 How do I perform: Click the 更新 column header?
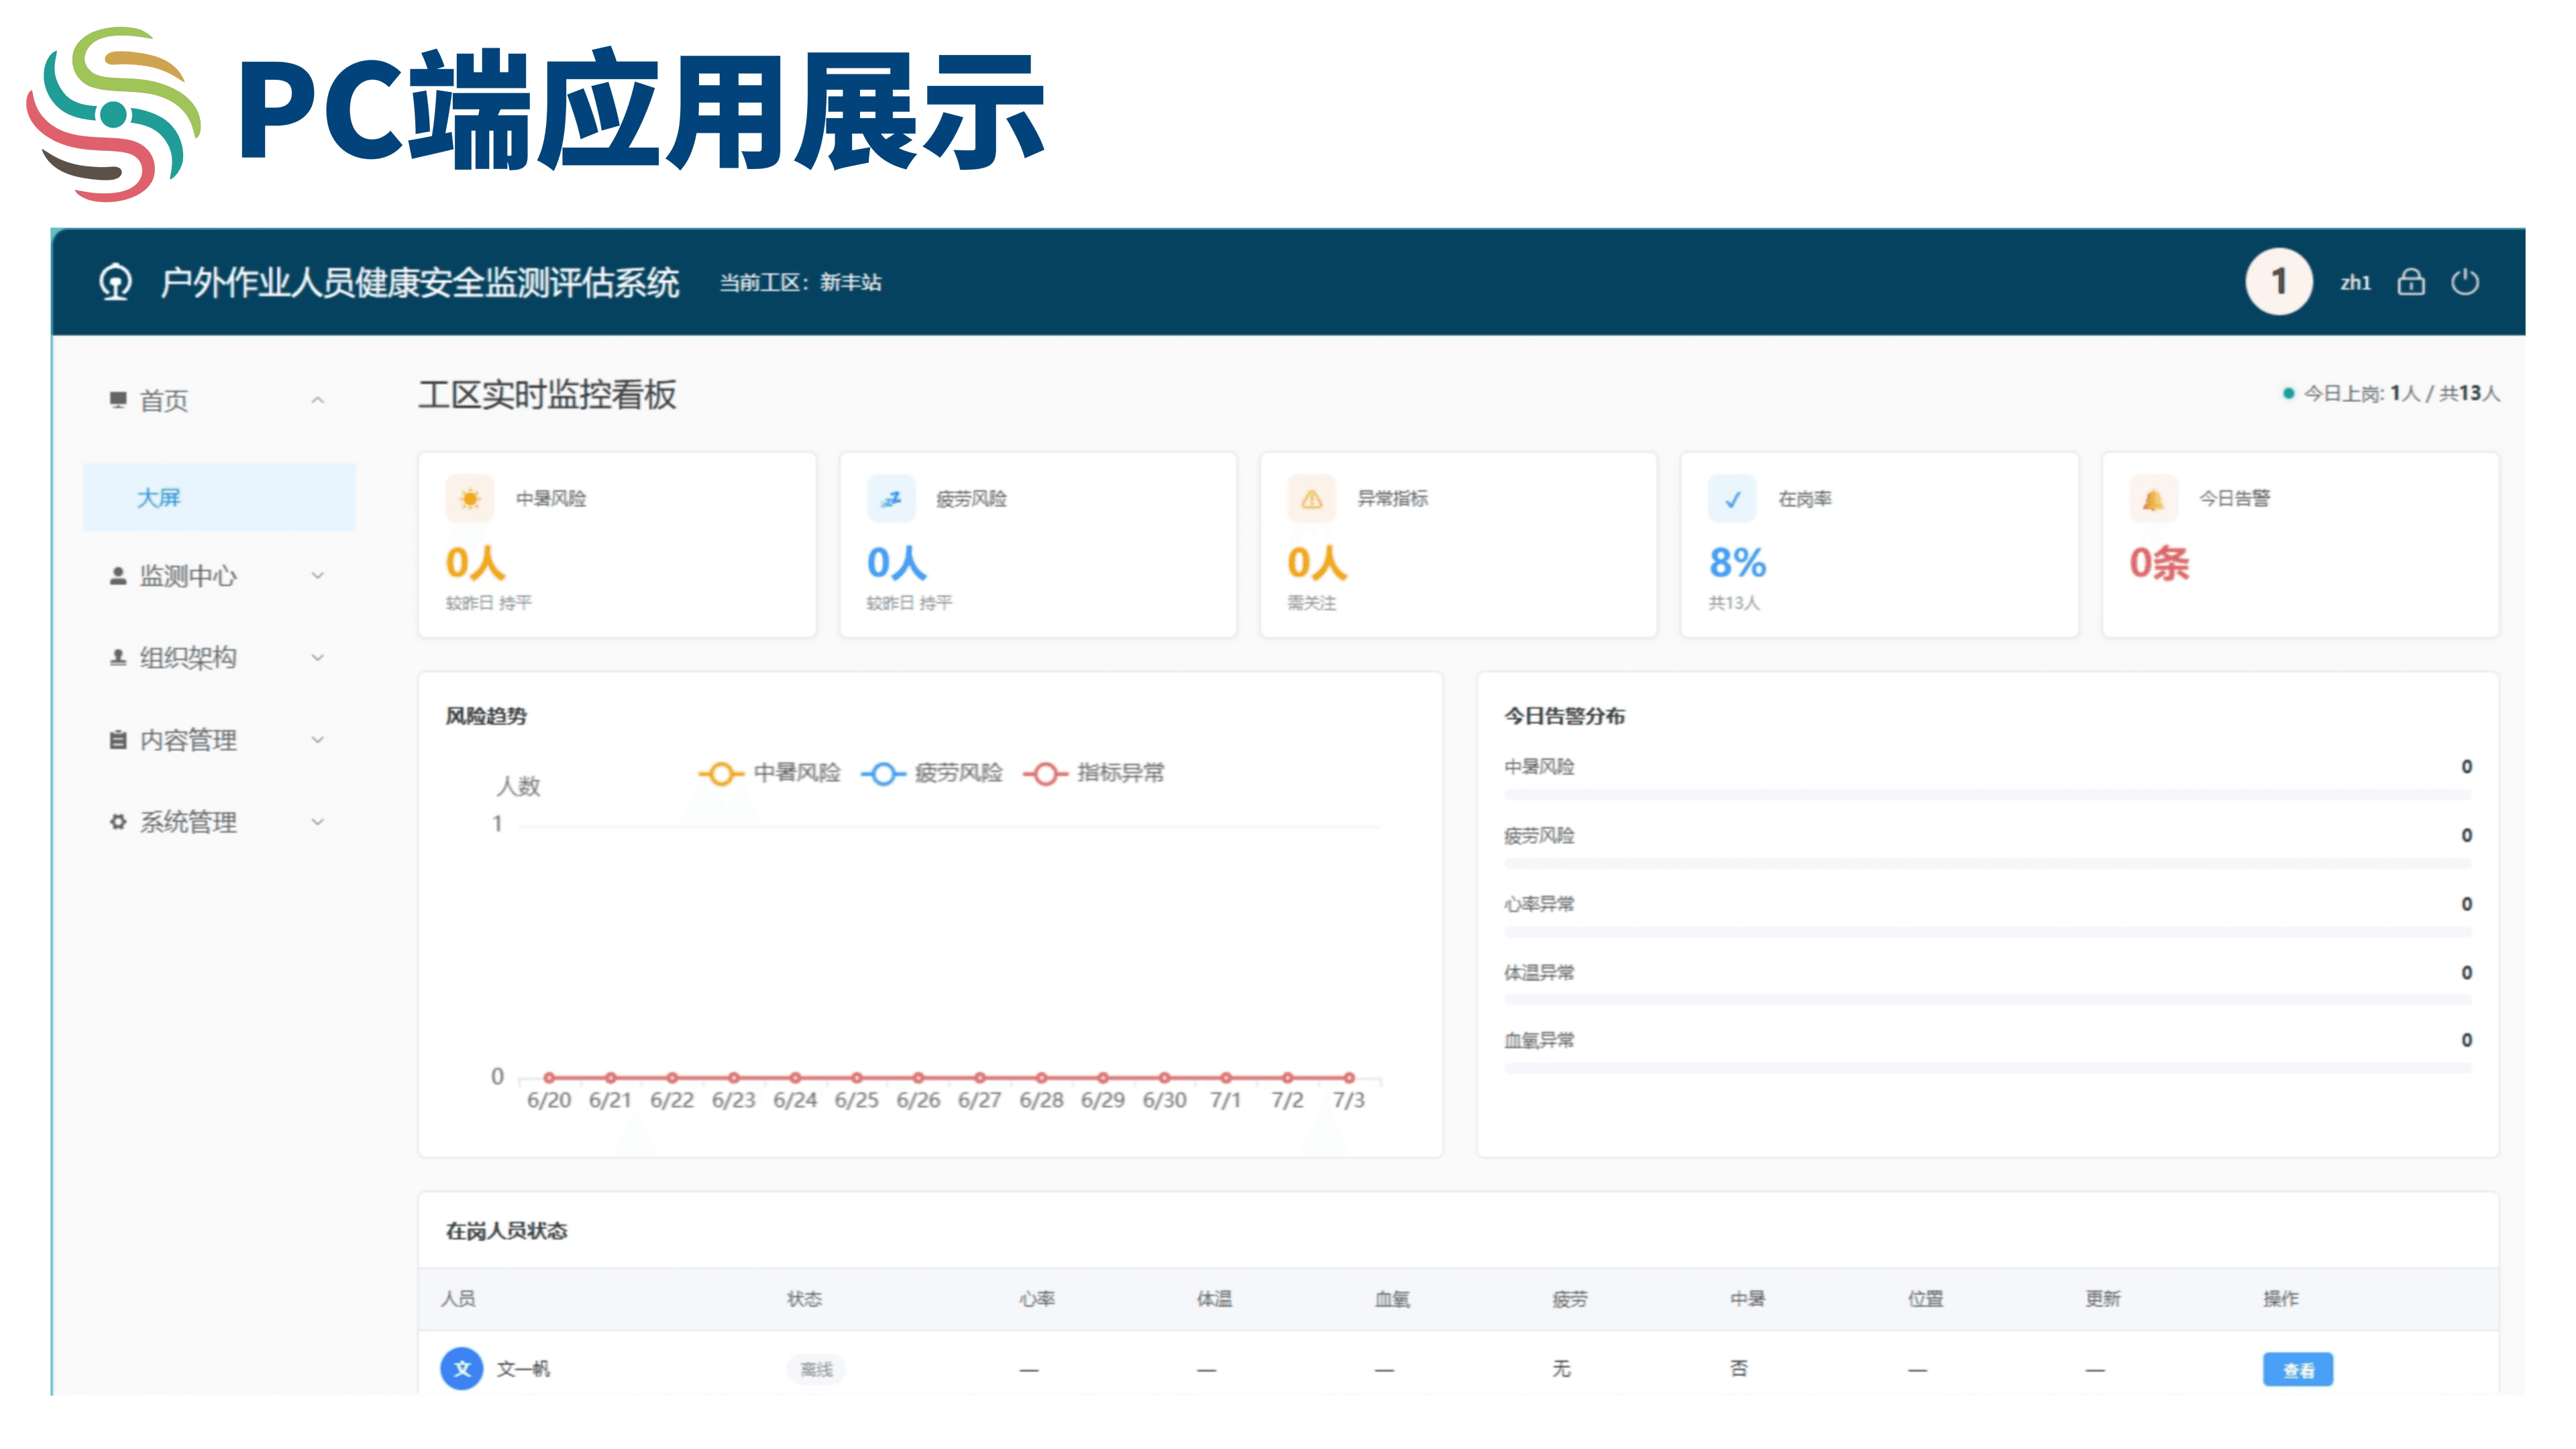[2103, 1299]
